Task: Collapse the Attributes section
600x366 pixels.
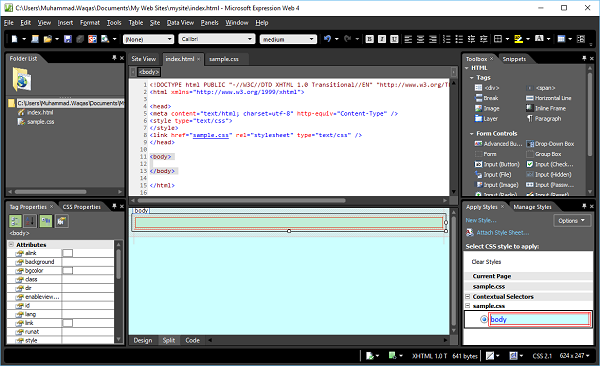Action: coord(11,245)
